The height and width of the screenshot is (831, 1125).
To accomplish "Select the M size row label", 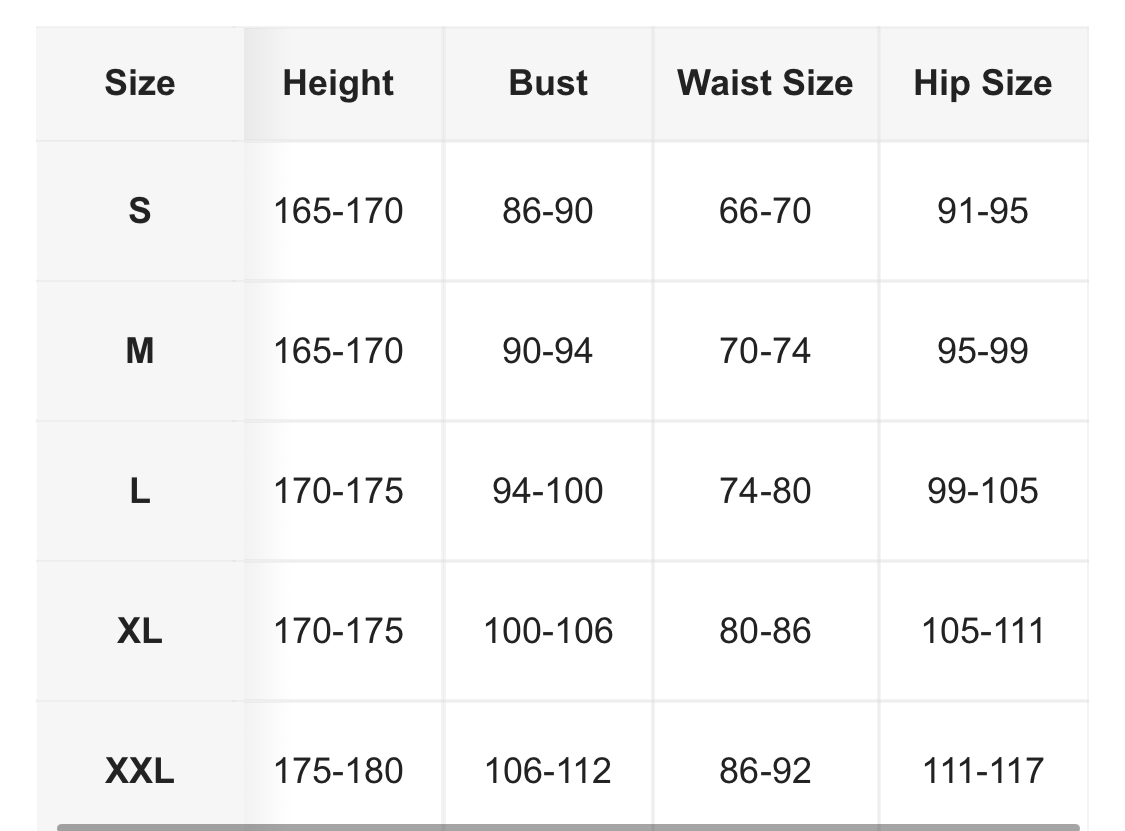I will pyautogui.click(x=140, y=351).
